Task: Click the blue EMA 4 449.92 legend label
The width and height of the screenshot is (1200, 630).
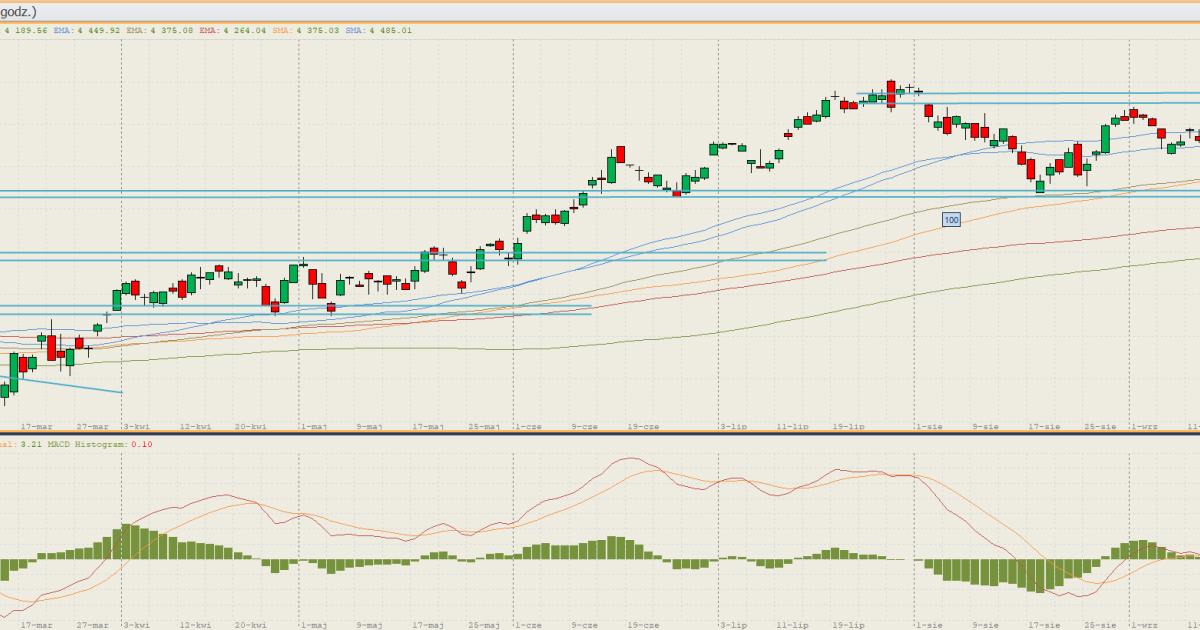Action: point(87,30)
